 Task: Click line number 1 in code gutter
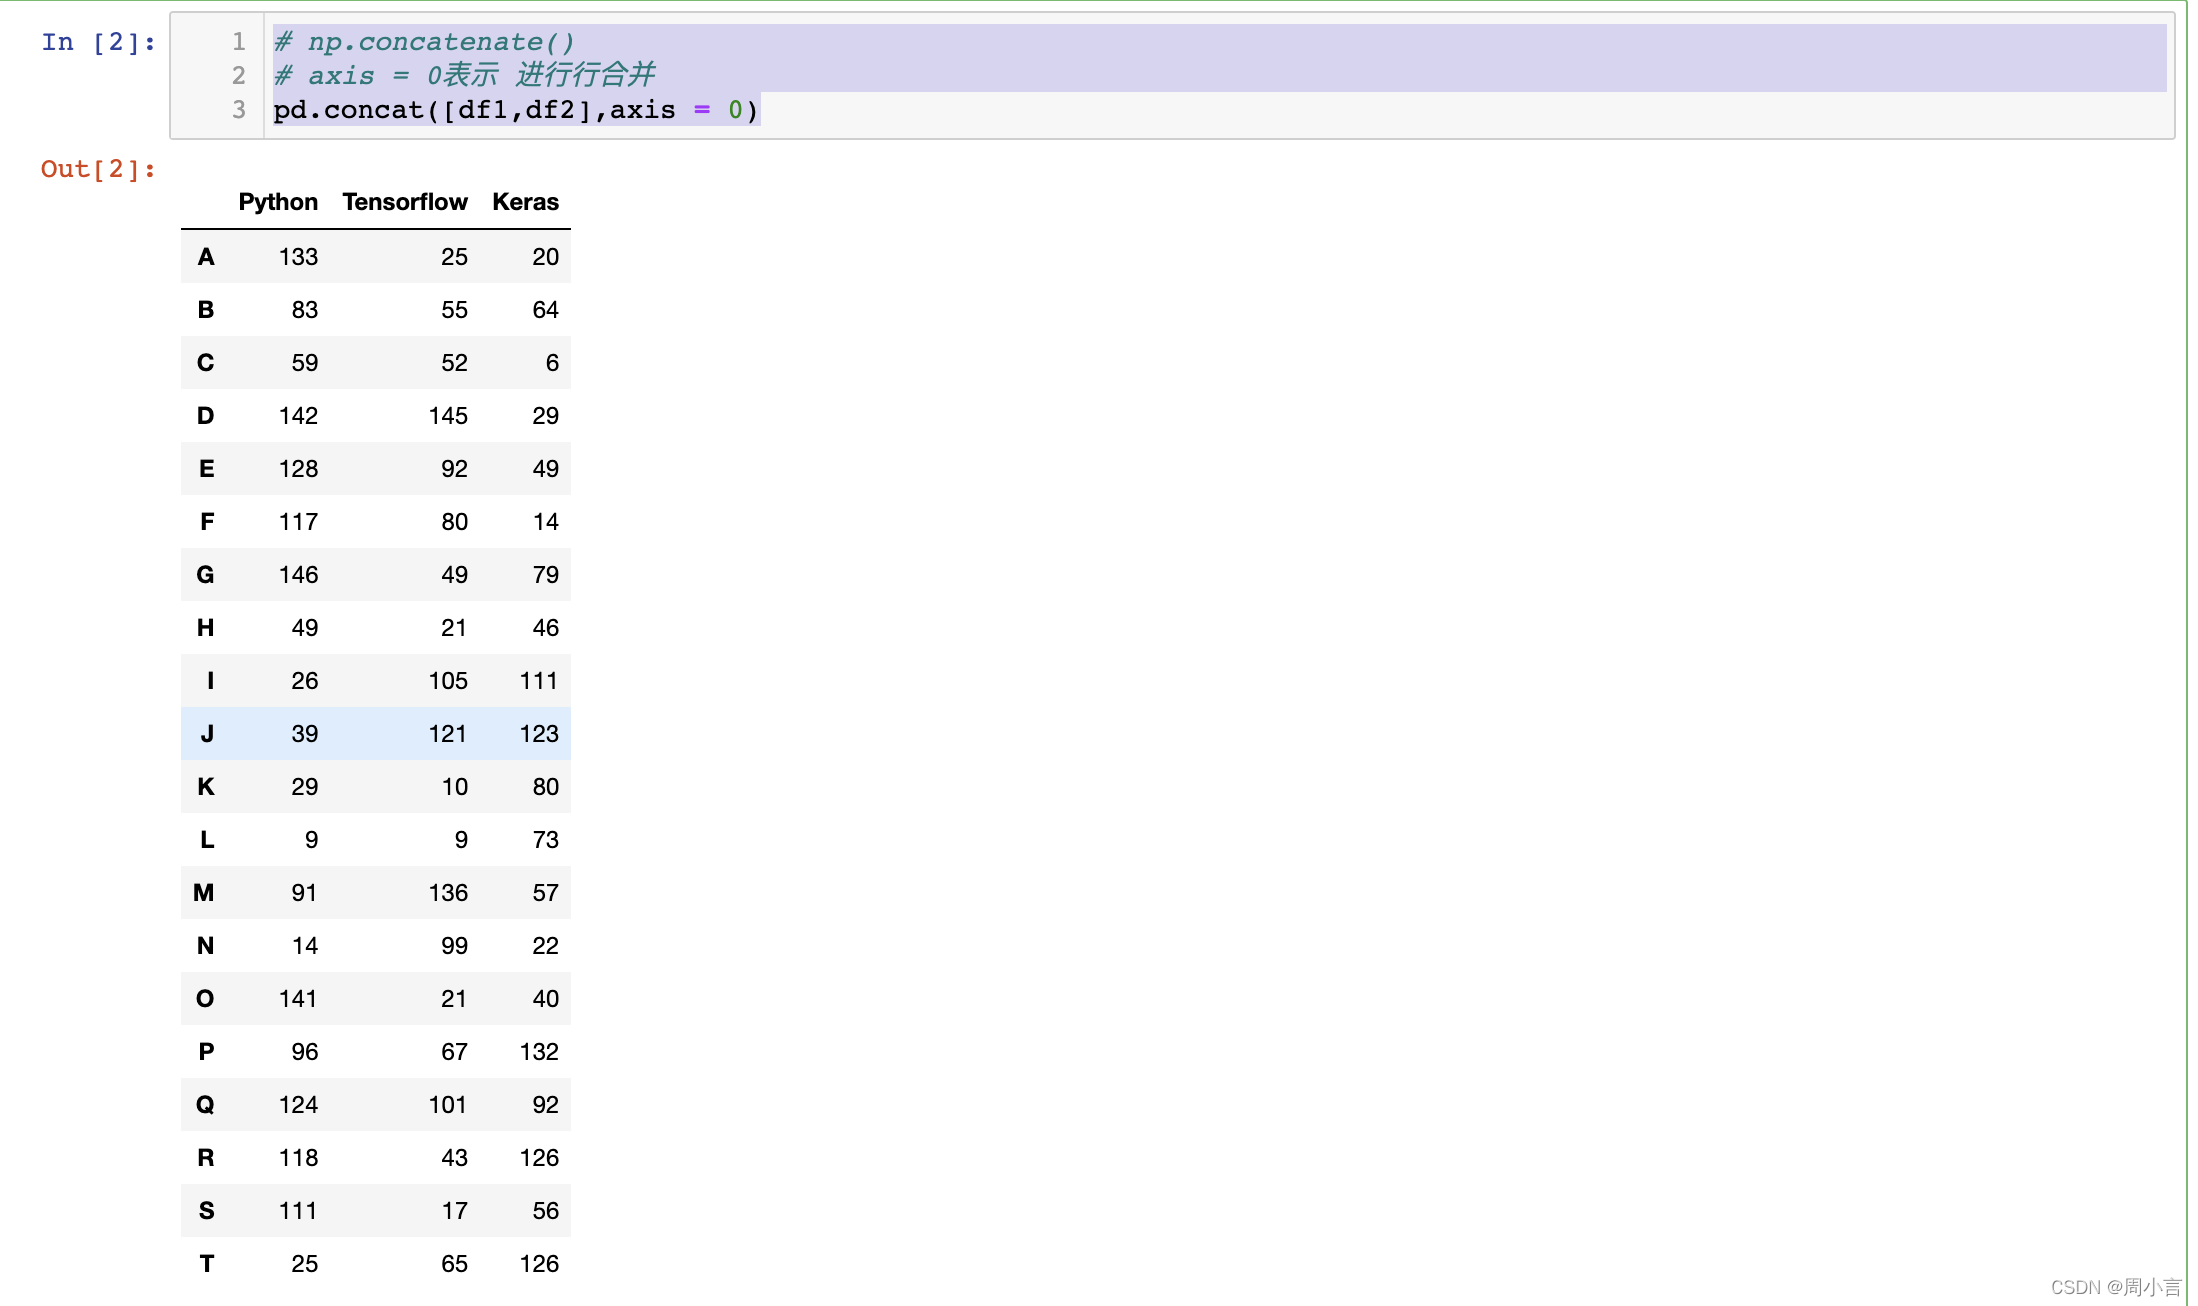[239, 42]
